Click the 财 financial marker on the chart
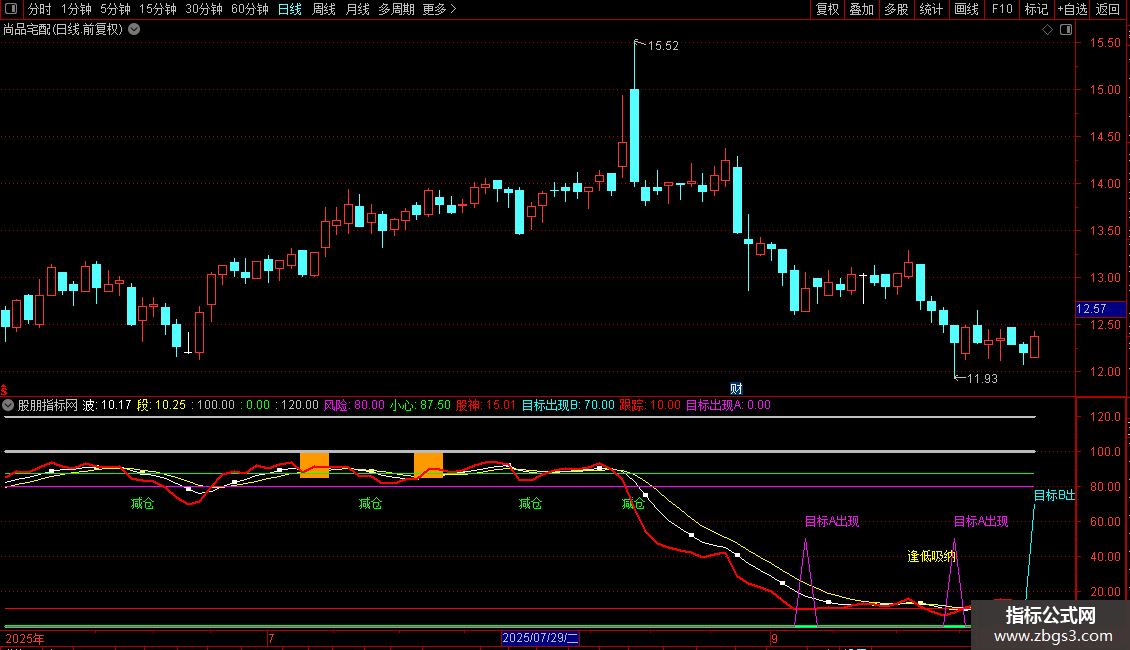Image resolution: width=1130 pixels, height=650 pixels. [x=736, y=388]
